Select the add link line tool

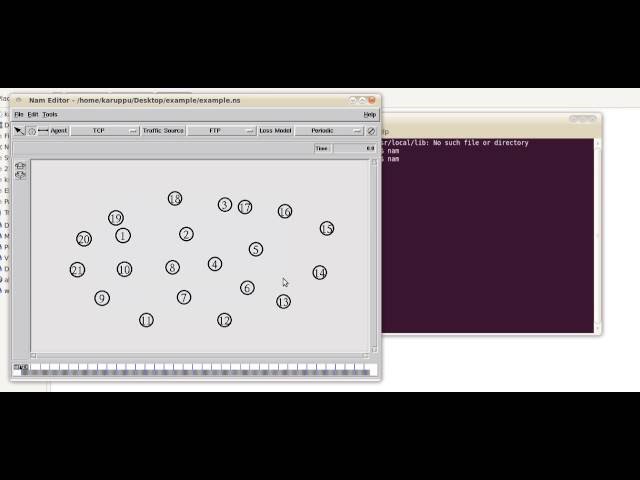coord(43,131)
